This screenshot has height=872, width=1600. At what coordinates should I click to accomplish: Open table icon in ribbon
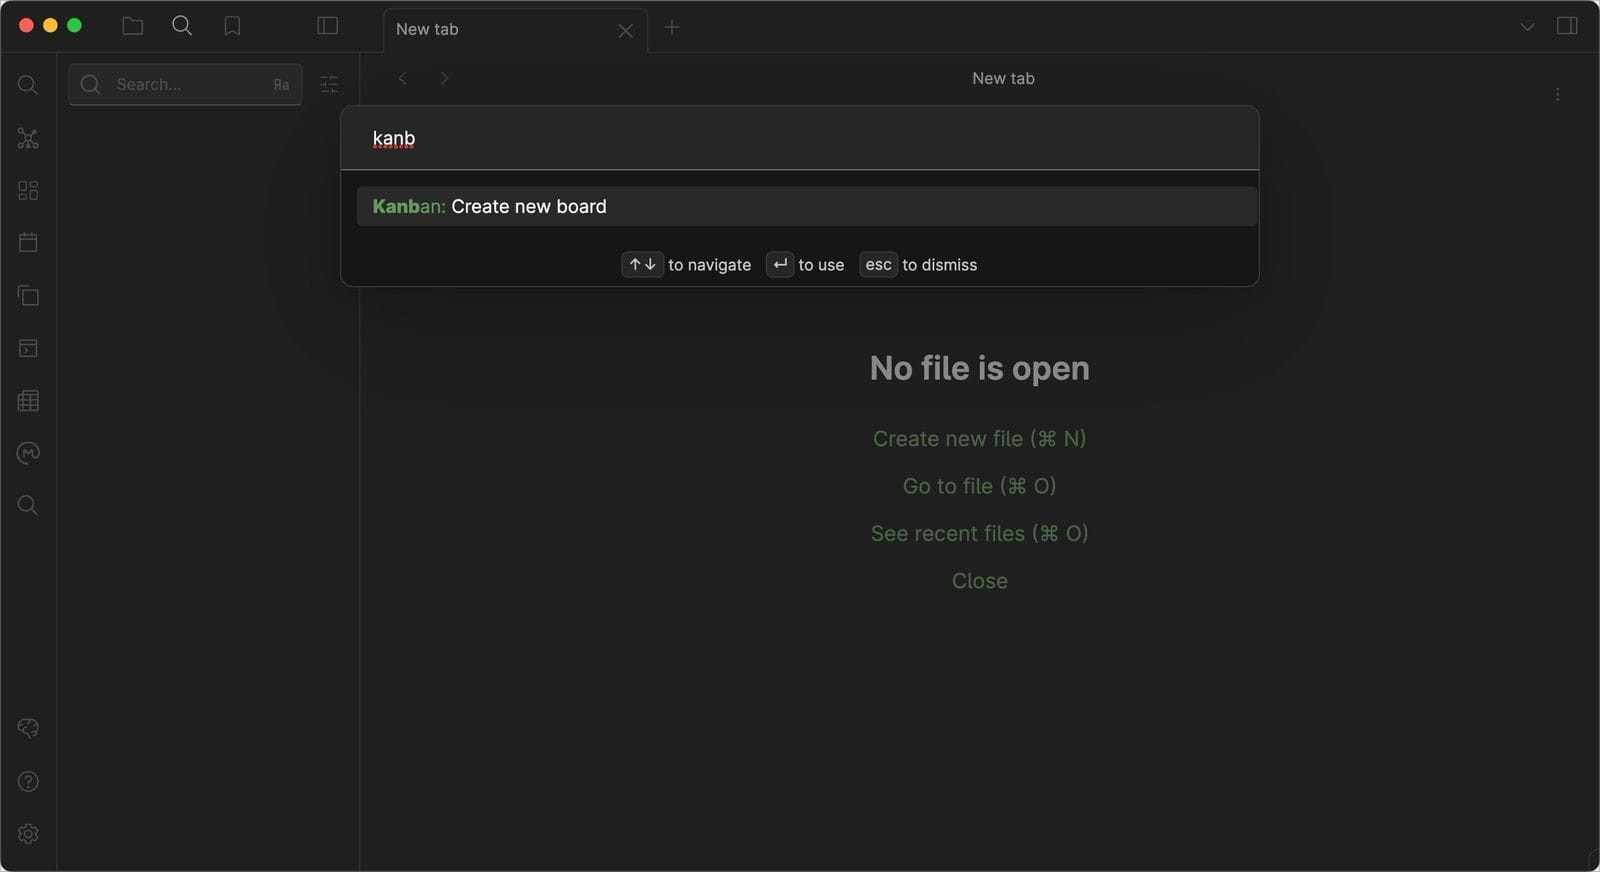pos(28,401)
